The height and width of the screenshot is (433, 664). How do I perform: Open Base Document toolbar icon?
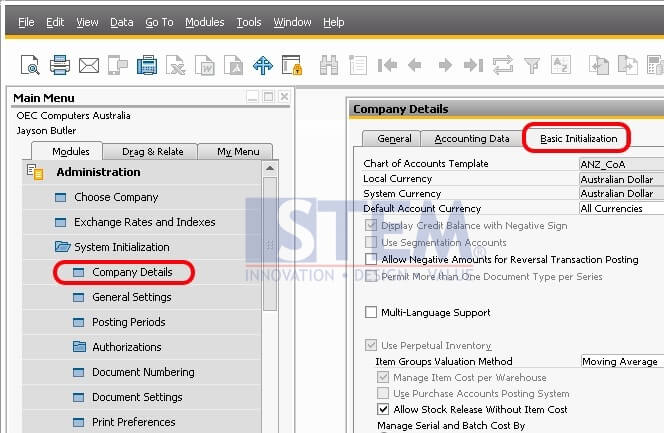(x=599, y=65)
